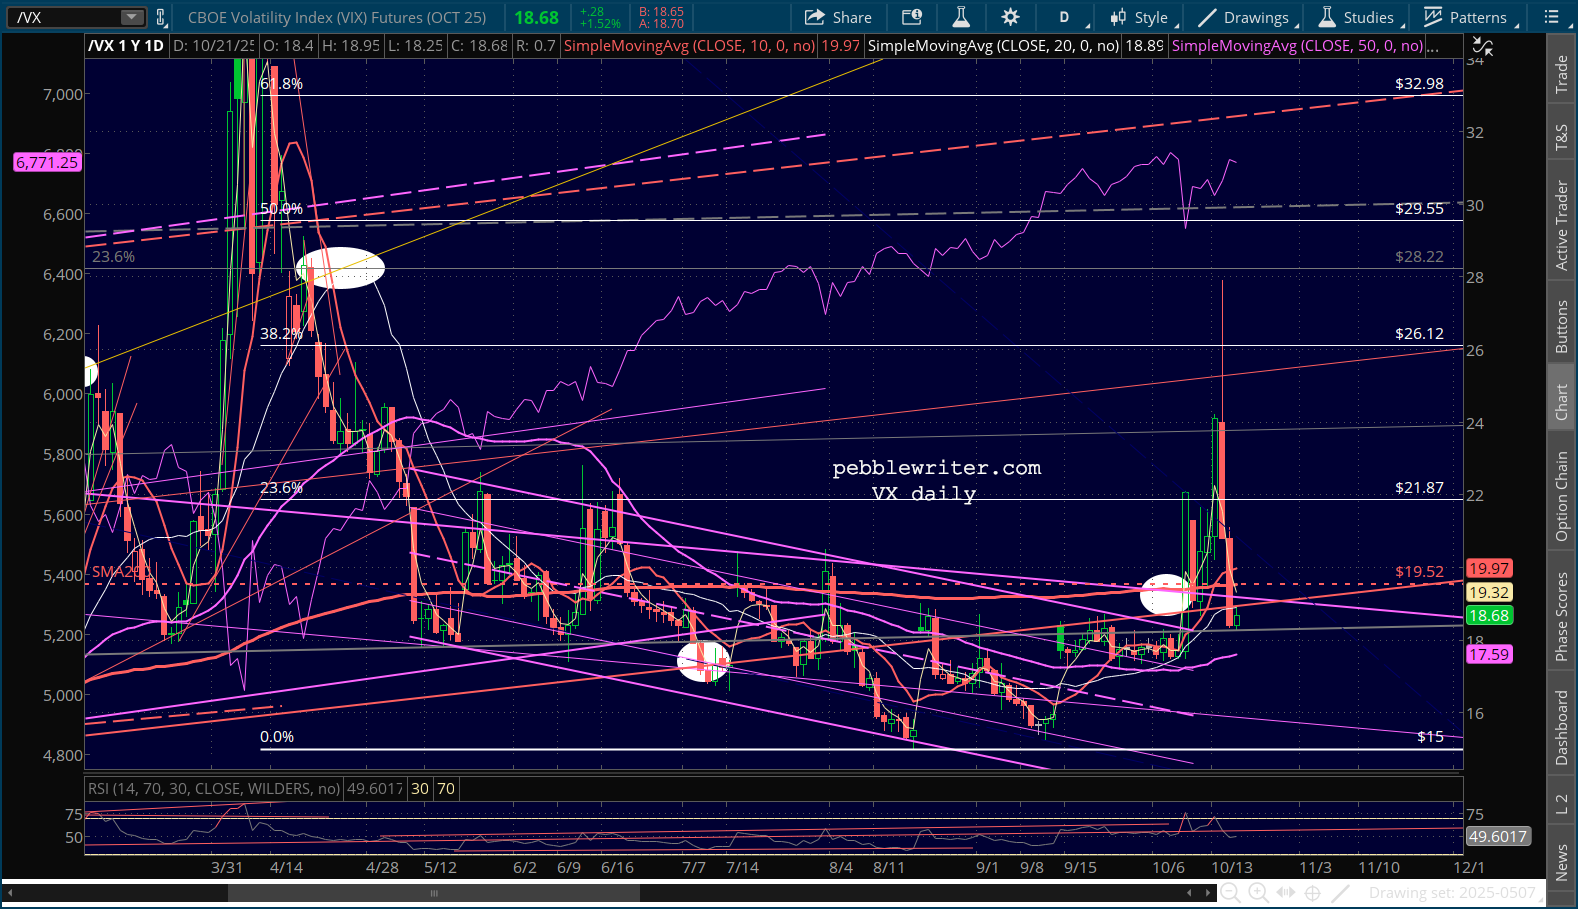Zoom out using the minus magnifier

[1231, 893]
